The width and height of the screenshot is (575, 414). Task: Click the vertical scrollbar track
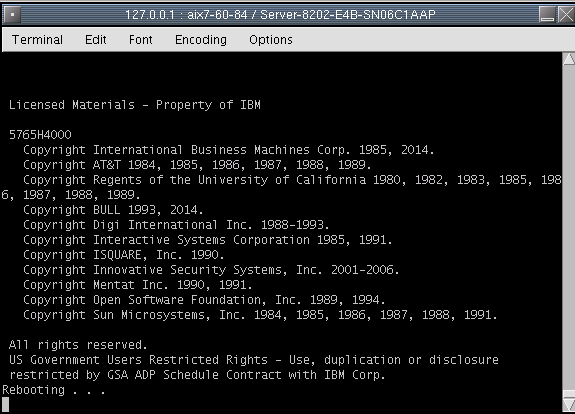point(569,227)
